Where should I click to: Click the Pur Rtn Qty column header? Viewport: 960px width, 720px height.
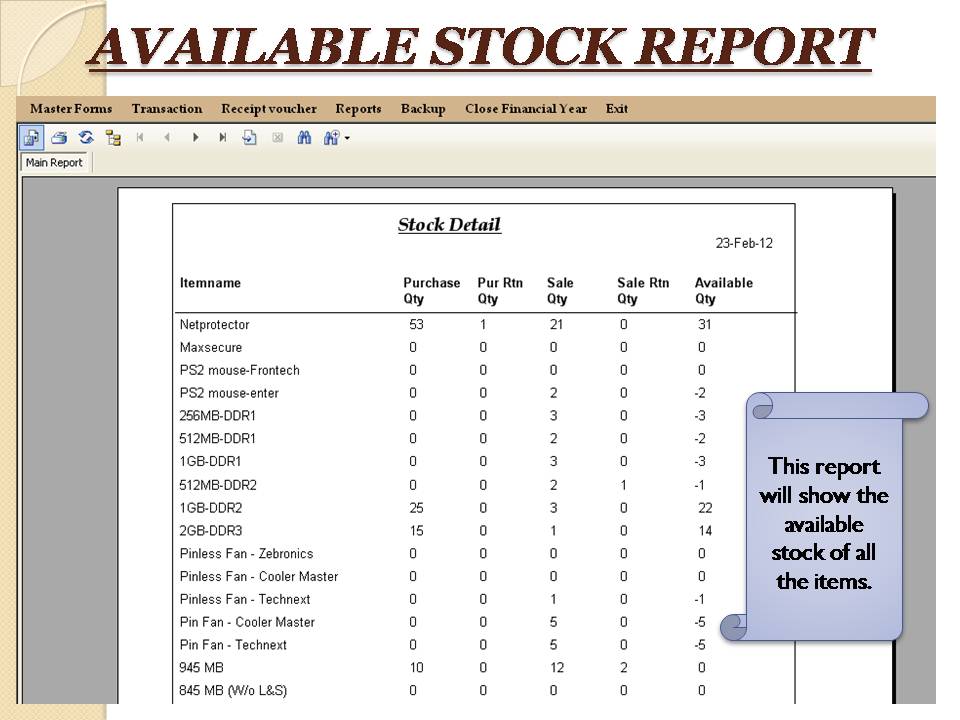(500, 291)
